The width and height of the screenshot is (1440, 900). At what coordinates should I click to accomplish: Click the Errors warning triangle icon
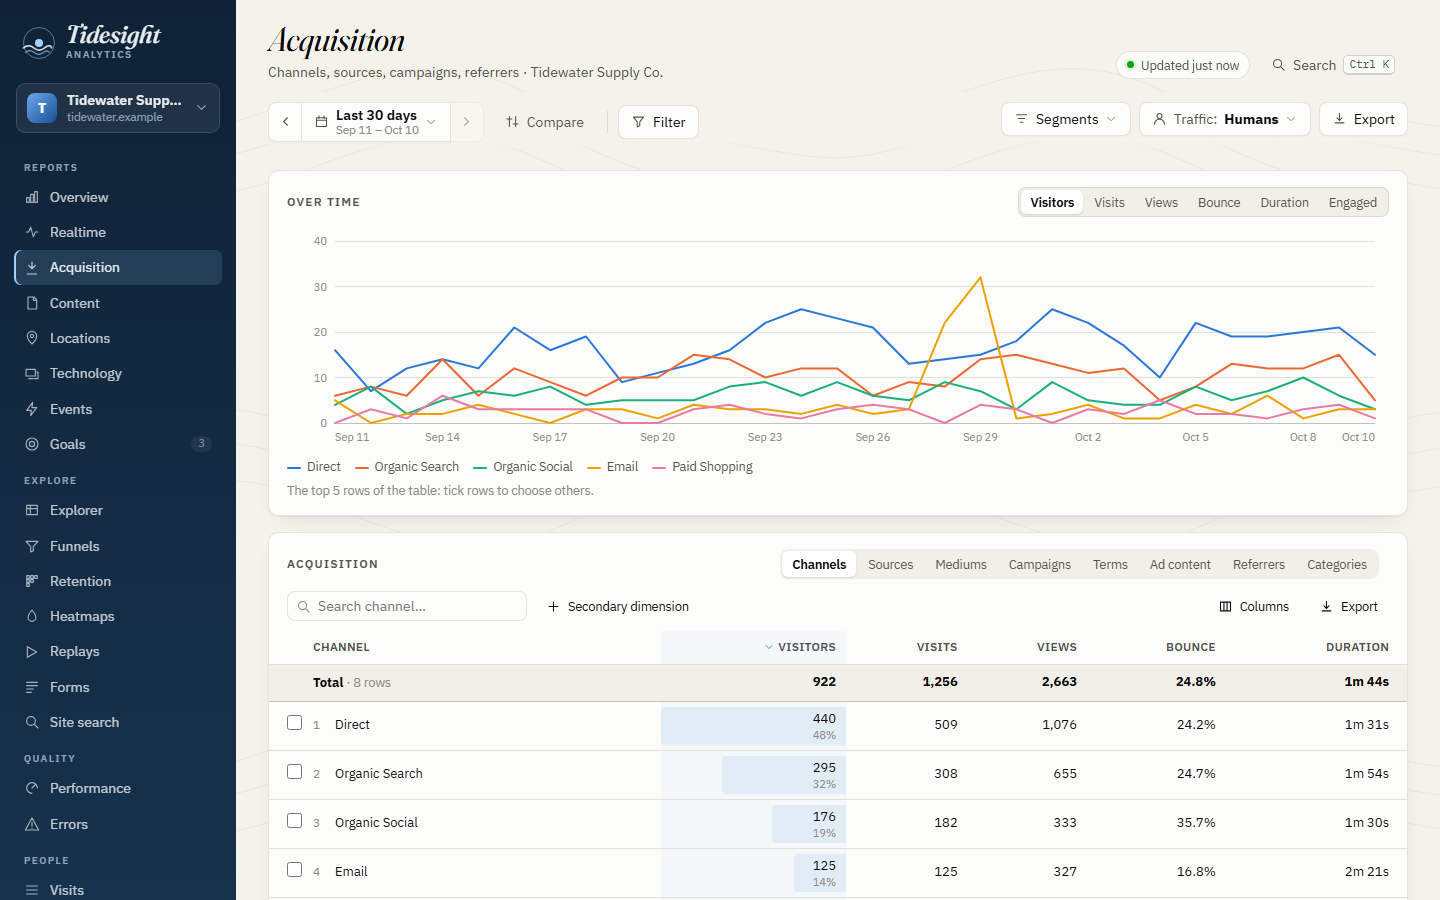(x=32, y=824)
